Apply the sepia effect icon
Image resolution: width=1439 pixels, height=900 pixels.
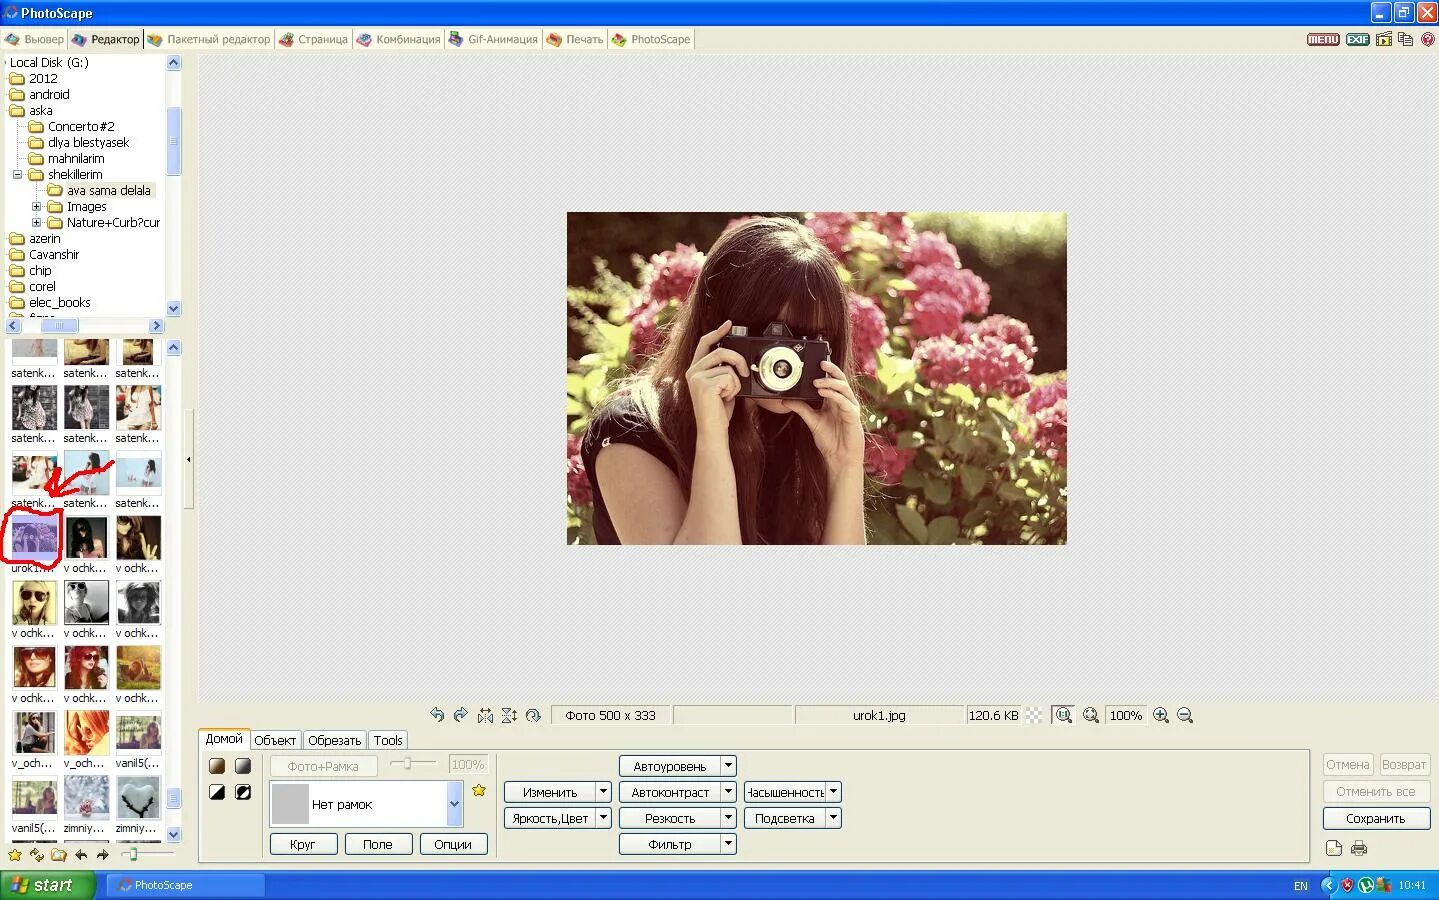pyautogui.click(x=217, y=766)
